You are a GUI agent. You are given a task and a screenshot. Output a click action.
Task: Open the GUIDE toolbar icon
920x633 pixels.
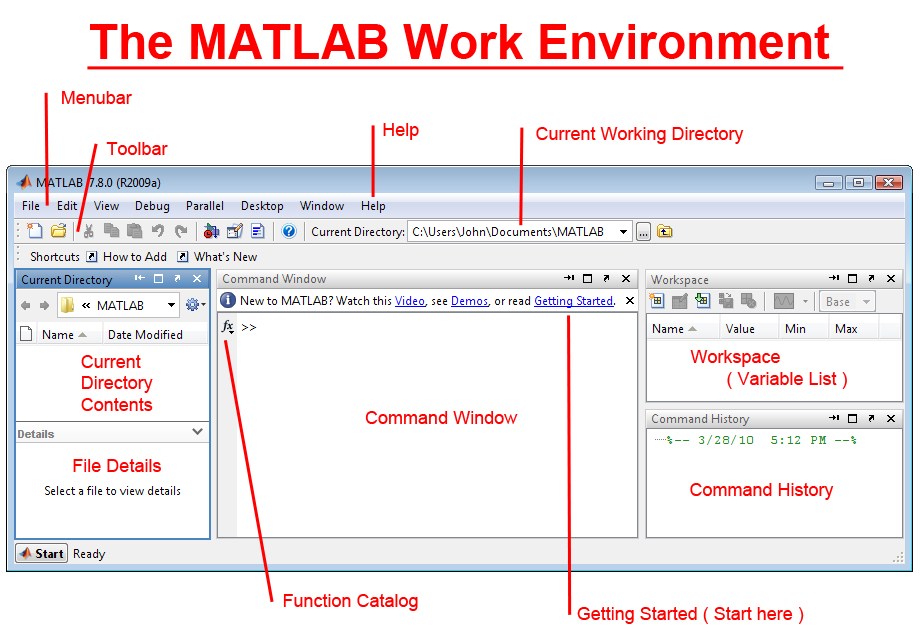click(235, 231)
